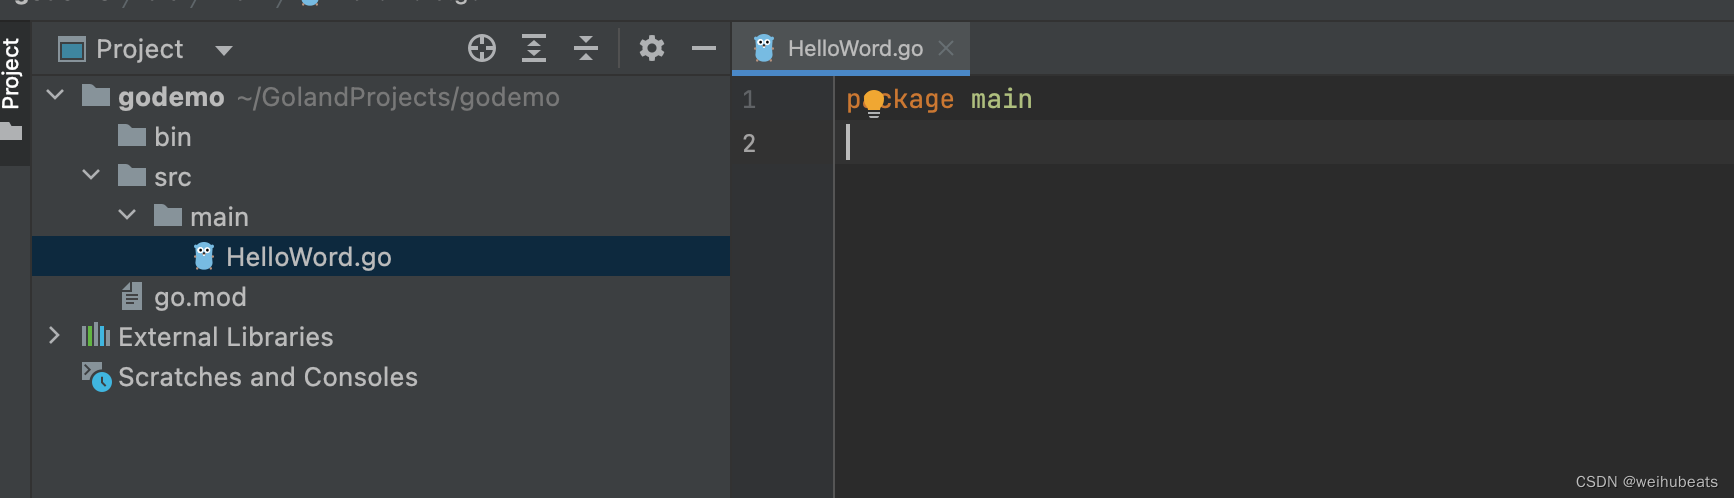The width and height of the screenshot is (1734, 498).
Task: Click the Collapse All icon in Project toolbar
Action: pos(586,48)
